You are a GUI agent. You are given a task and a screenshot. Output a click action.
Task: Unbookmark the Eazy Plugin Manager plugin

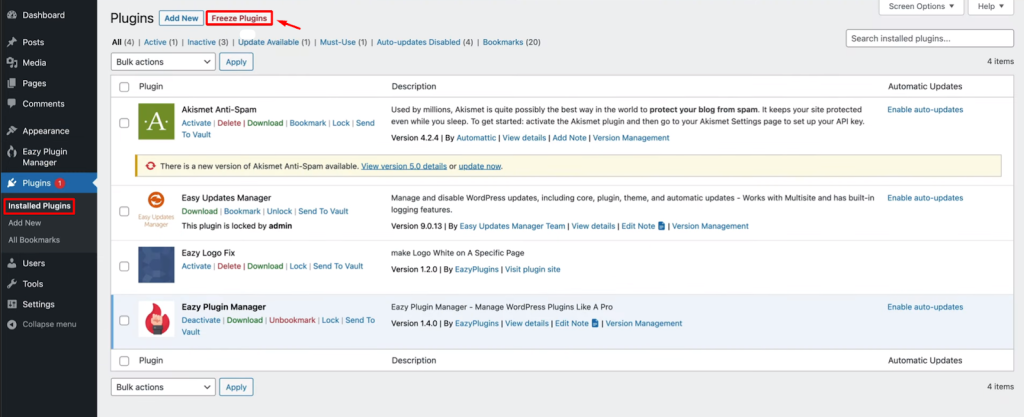pyautogui.click(x=292, y=320)
